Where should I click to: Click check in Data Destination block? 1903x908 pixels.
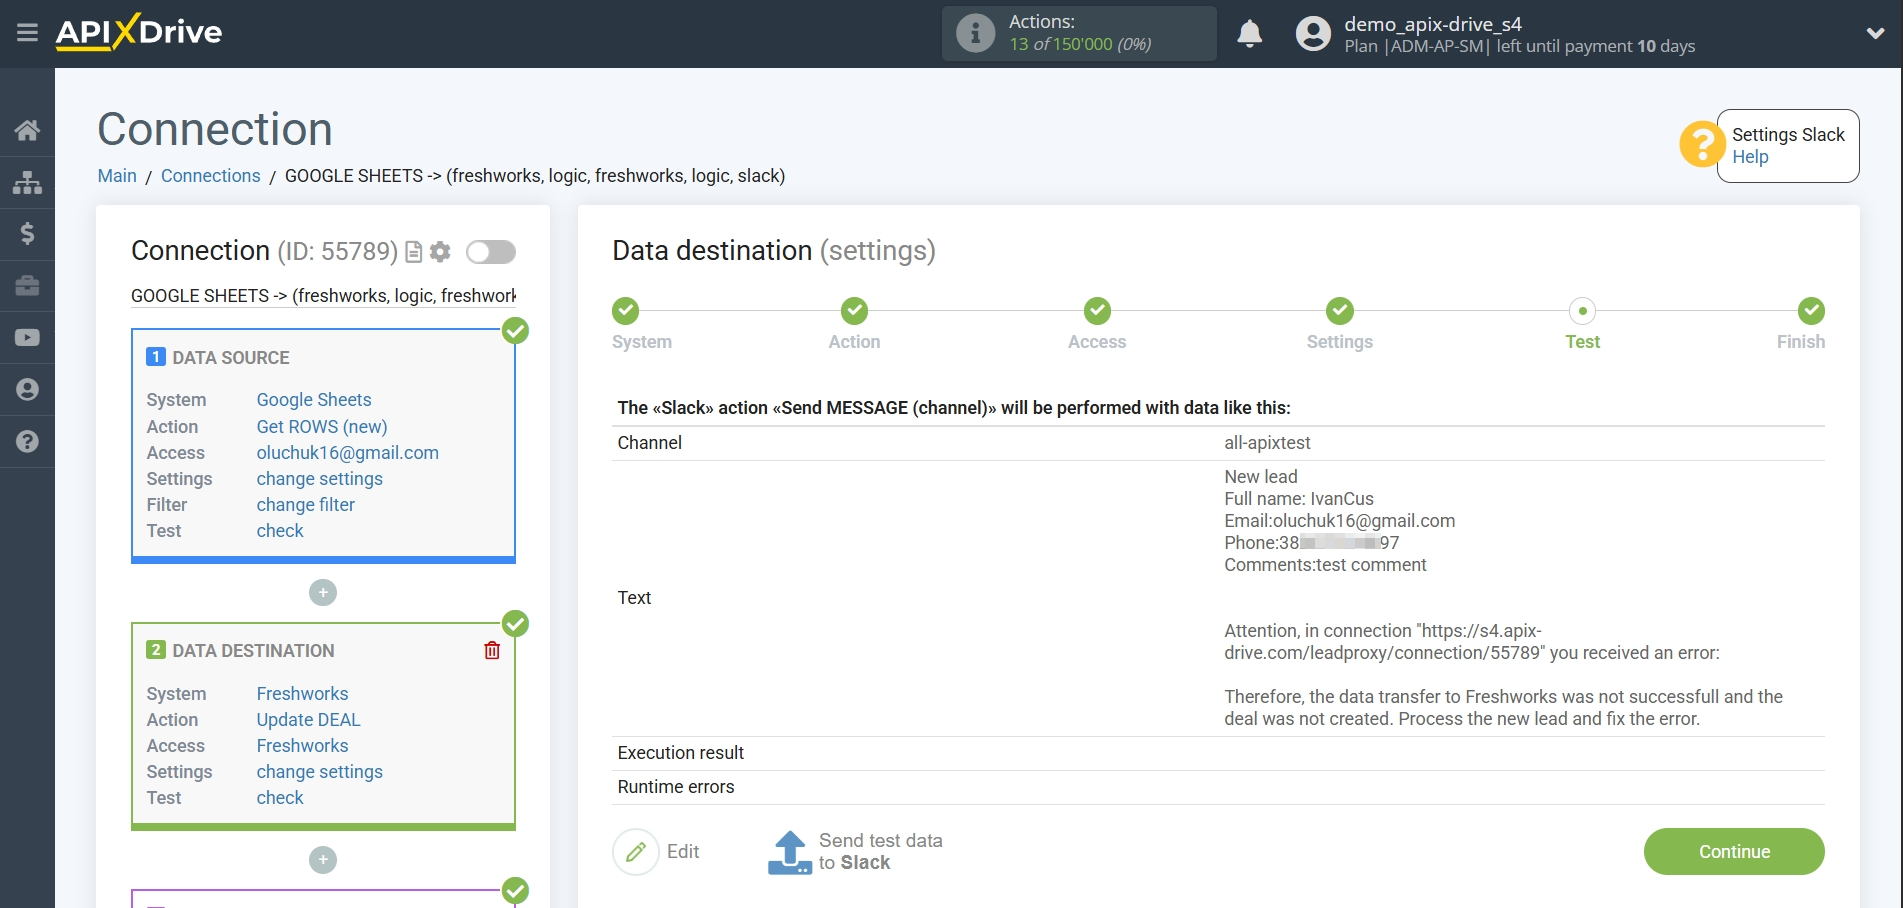tap(280, 798)
